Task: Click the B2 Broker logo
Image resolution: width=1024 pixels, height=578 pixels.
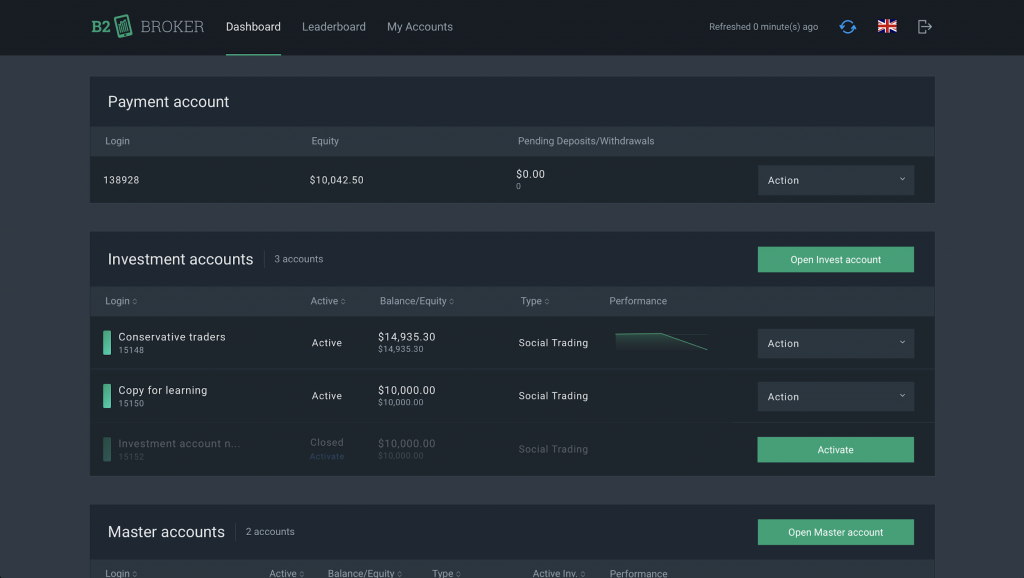Action: 148,27
